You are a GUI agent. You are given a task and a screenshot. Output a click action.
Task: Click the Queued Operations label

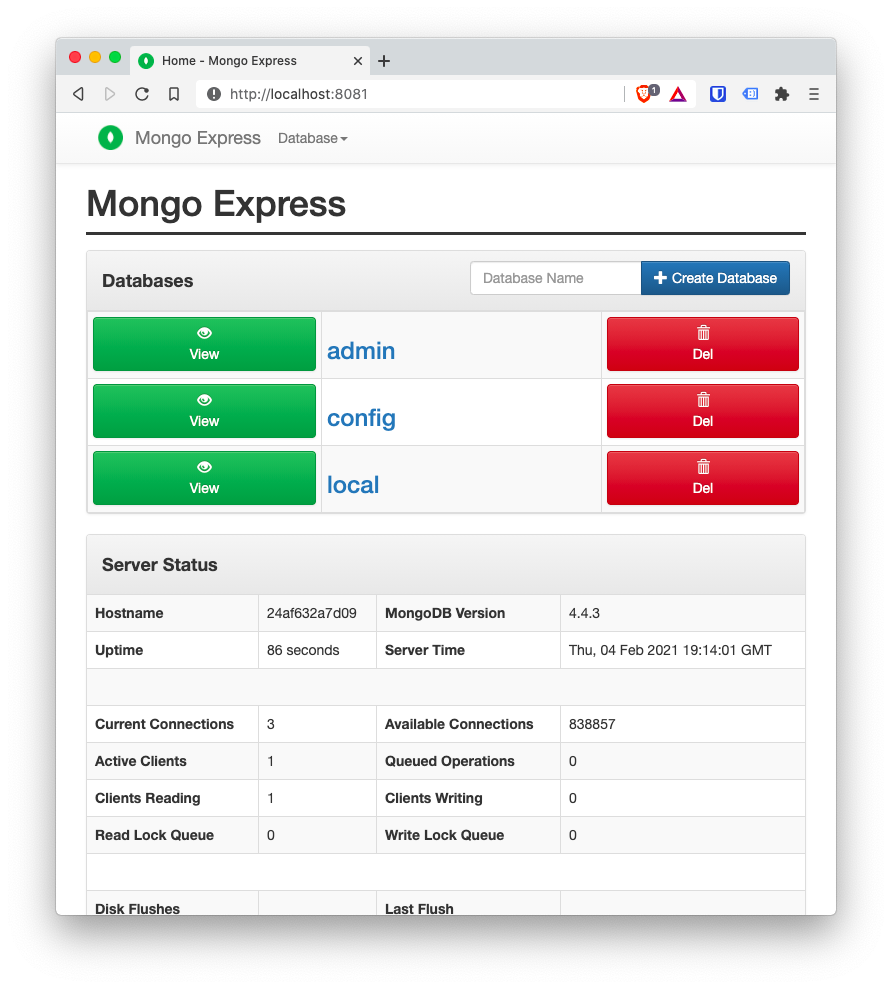(x=450, y=761)
